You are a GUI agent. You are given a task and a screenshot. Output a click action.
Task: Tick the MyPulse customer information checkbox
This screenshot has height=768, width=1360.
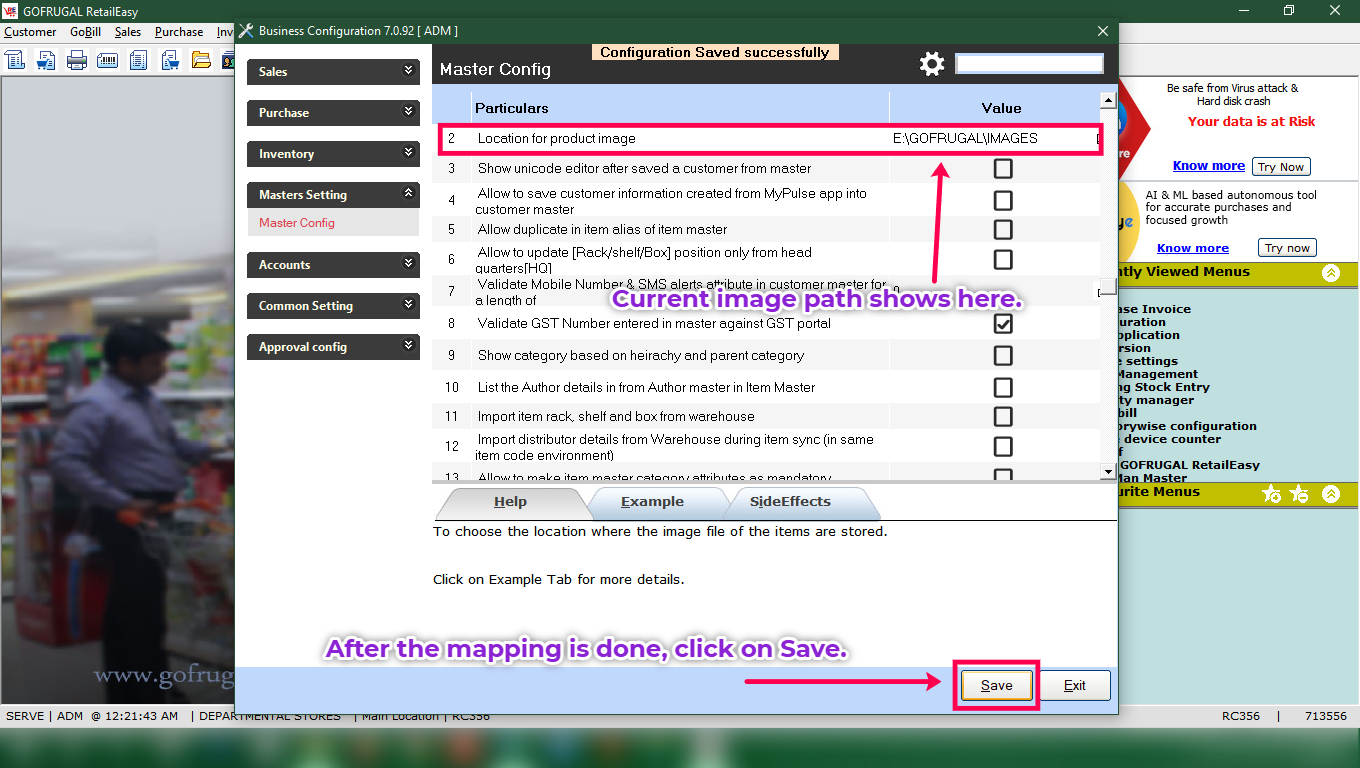click(x=1003, y=201)
